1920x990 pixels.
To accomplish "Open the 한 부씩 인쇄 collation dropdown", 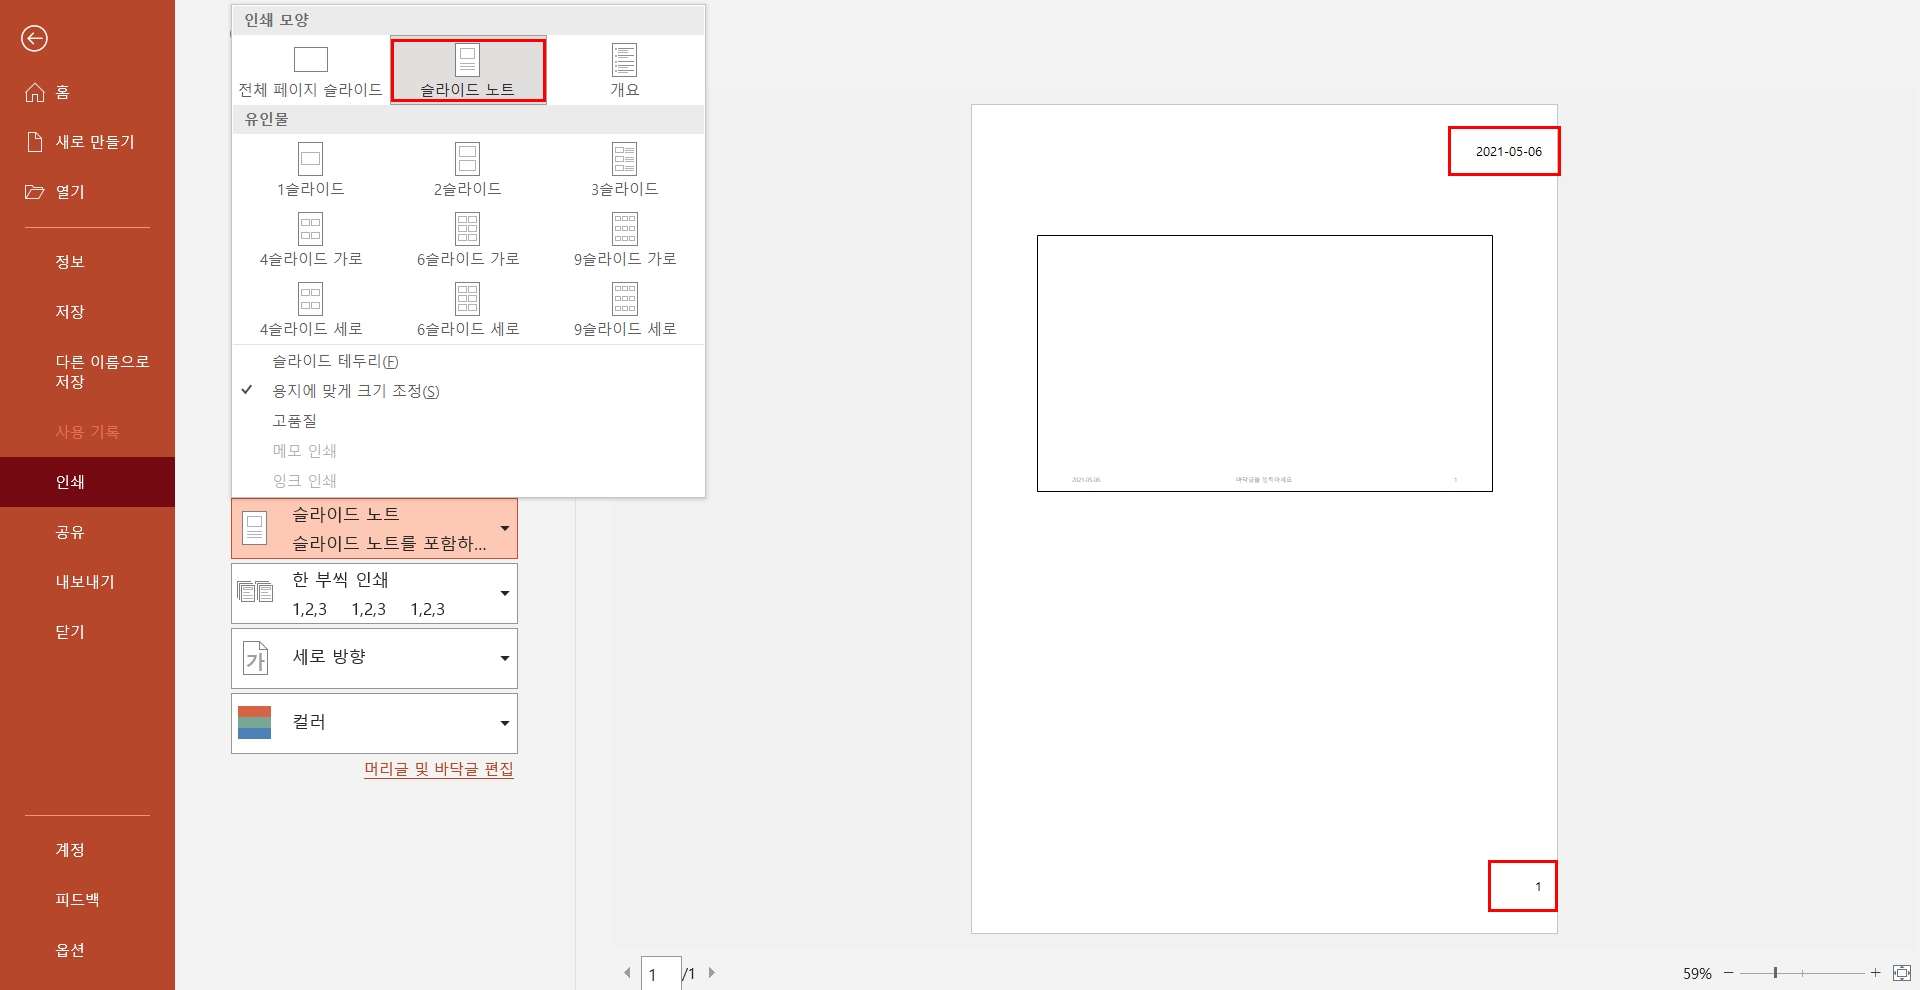I will point(374,594).
